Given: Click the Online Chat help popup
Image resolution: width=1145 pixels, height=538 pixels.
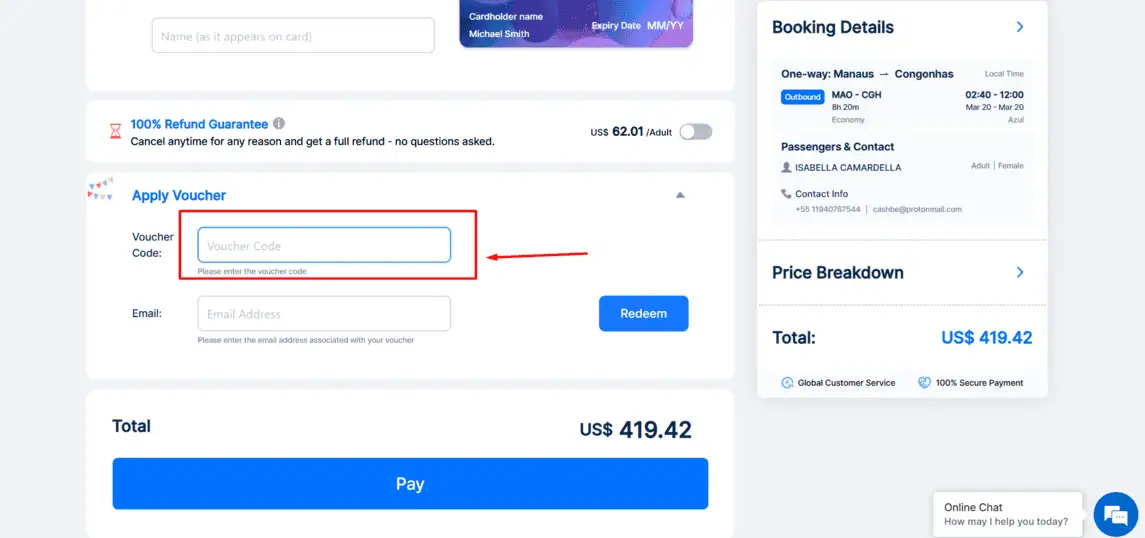Looking at the screenshot, I should tap(1006, 514).
